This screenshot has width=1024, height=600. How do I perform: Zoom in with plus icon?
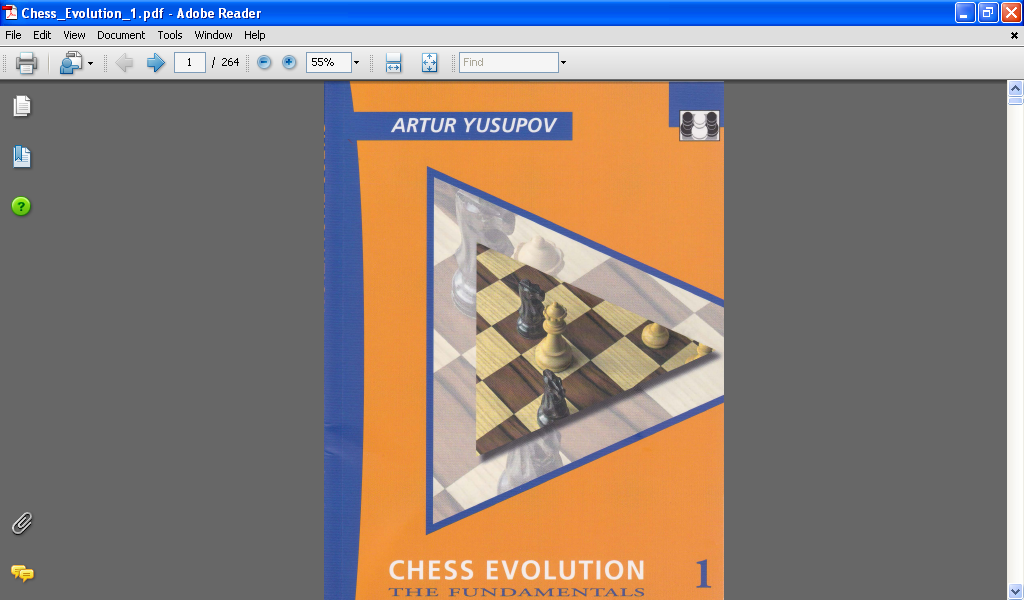point(289,62)
